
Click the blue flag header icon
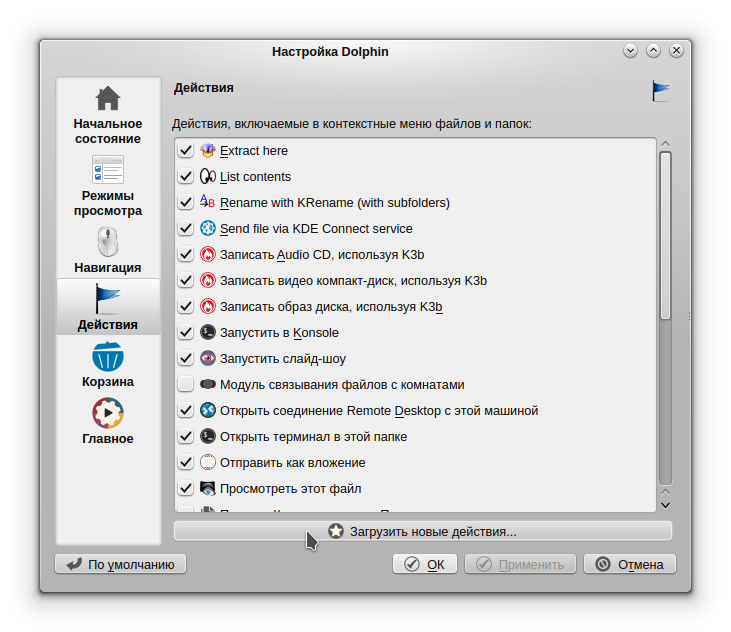point(660,90)
